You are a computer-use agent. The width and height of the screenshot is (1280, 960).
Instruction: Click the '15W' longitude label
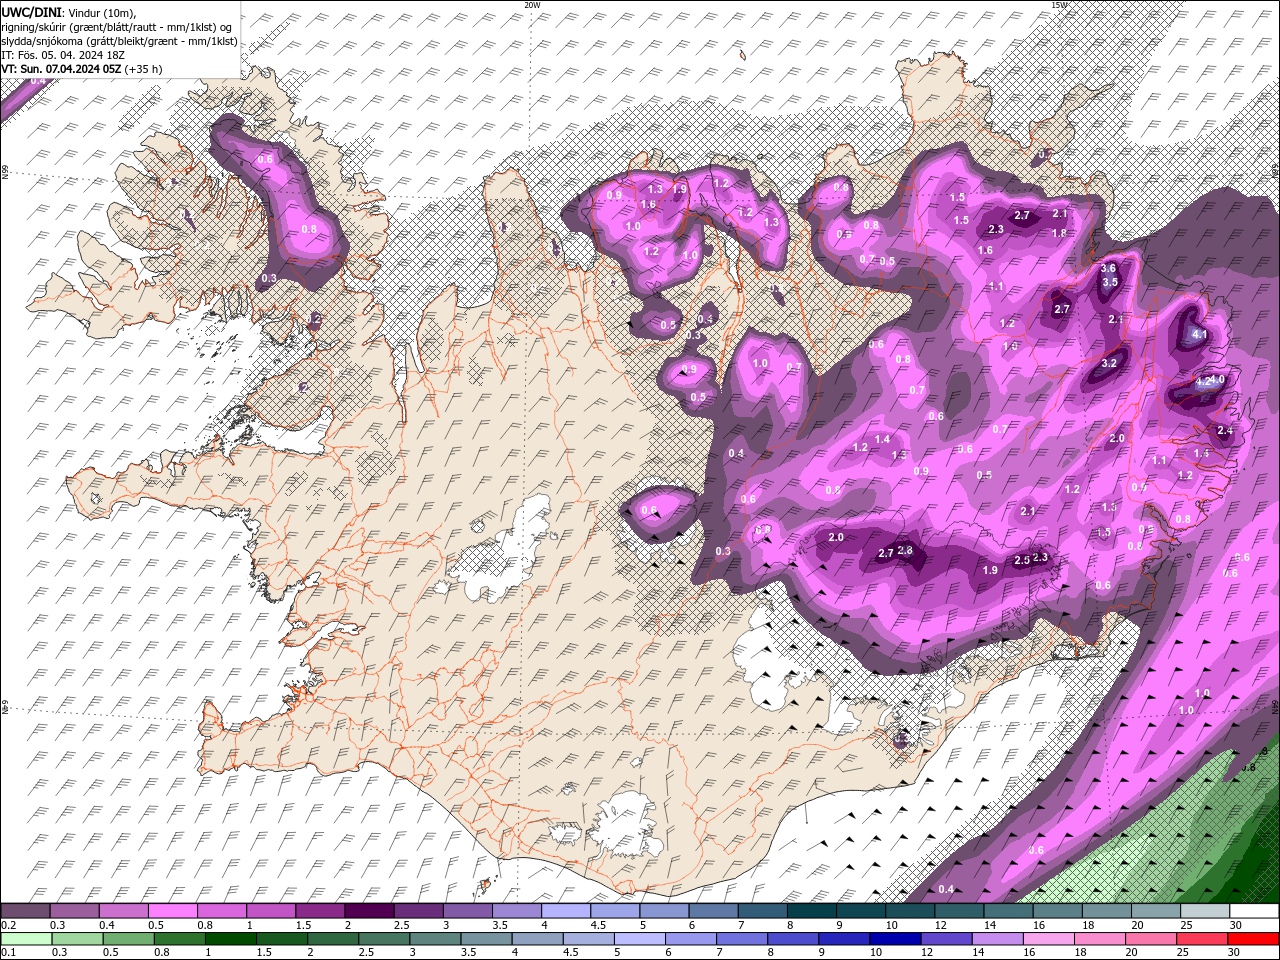(x=1060, y=4)
